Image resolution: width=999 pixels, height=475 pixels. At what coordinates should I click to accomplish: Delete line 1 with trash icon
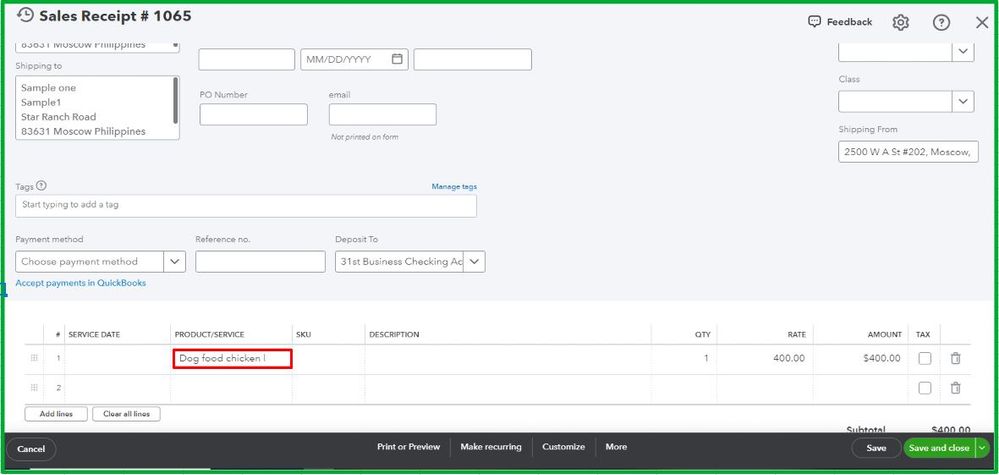(x=955, y=358)
